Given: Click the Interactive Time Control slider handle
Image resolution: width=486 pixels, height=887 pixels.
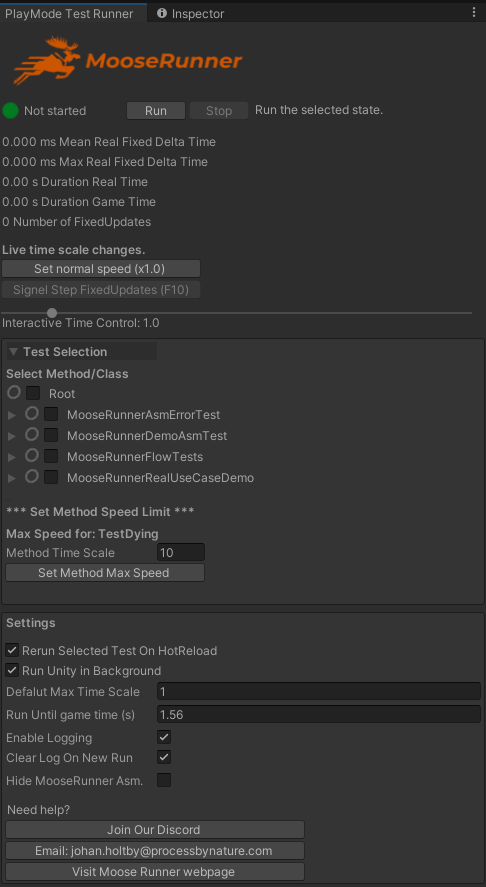Looking at the screenshot, I should click(52, 313).
